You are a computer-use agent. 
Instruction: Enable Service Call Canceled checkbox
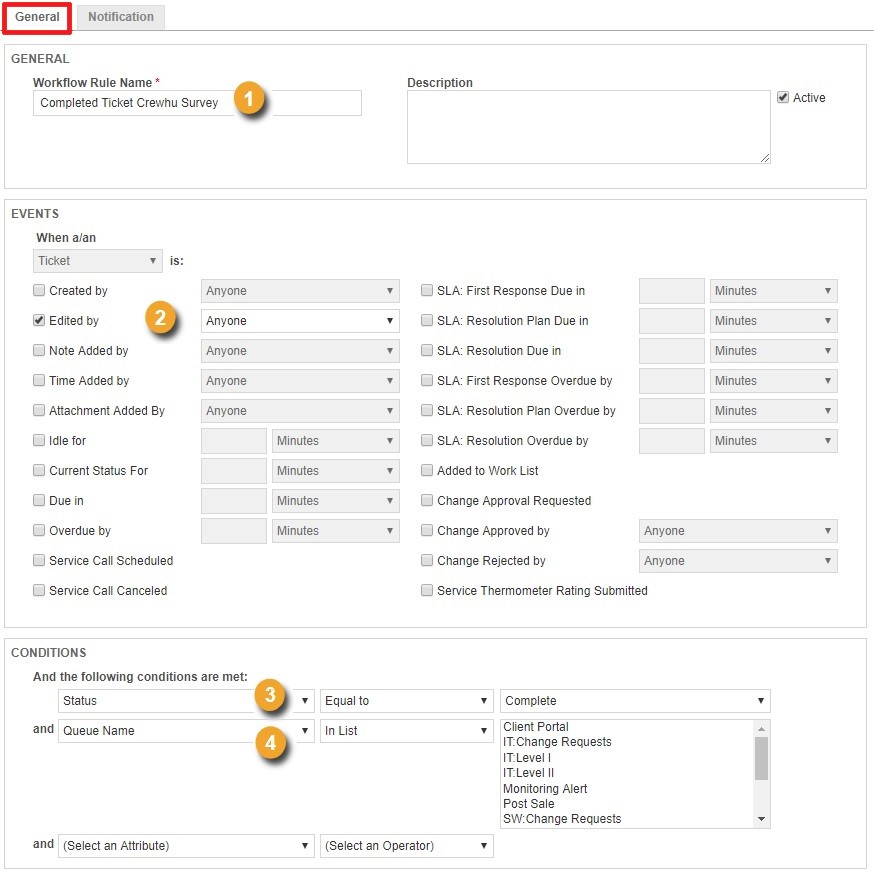(39, 591)
